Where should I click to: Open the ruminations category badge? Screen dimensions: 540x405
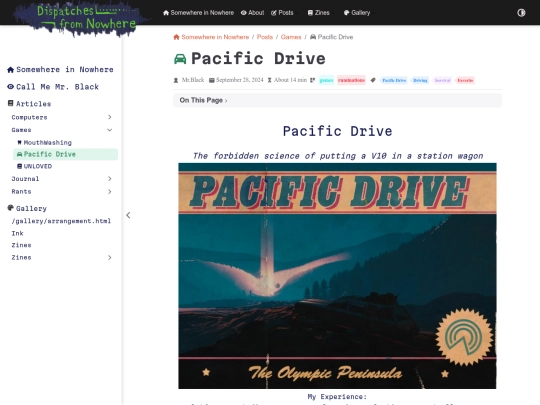click(351, 80)
